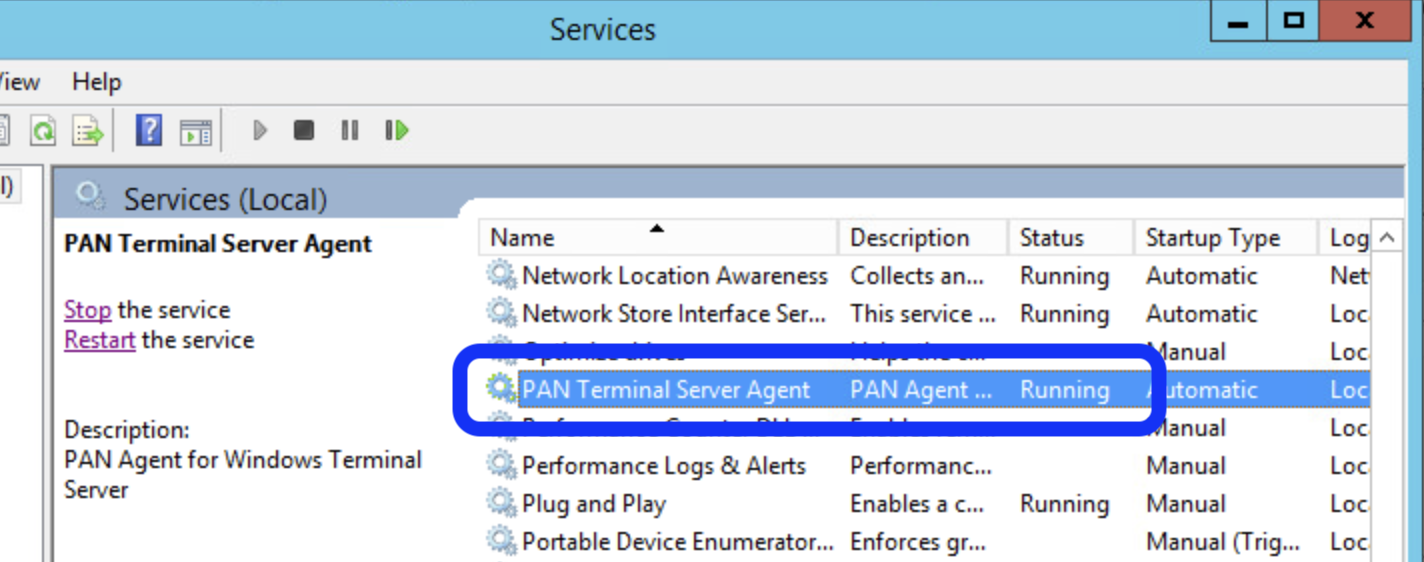Click the Pause Service toolbar button

tap(349, 130)
